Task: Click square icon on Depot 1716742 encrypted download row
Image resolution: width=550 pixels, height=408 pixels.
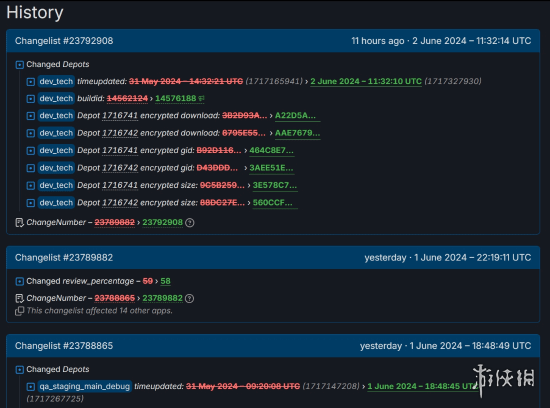Action: tap(31, 133)
